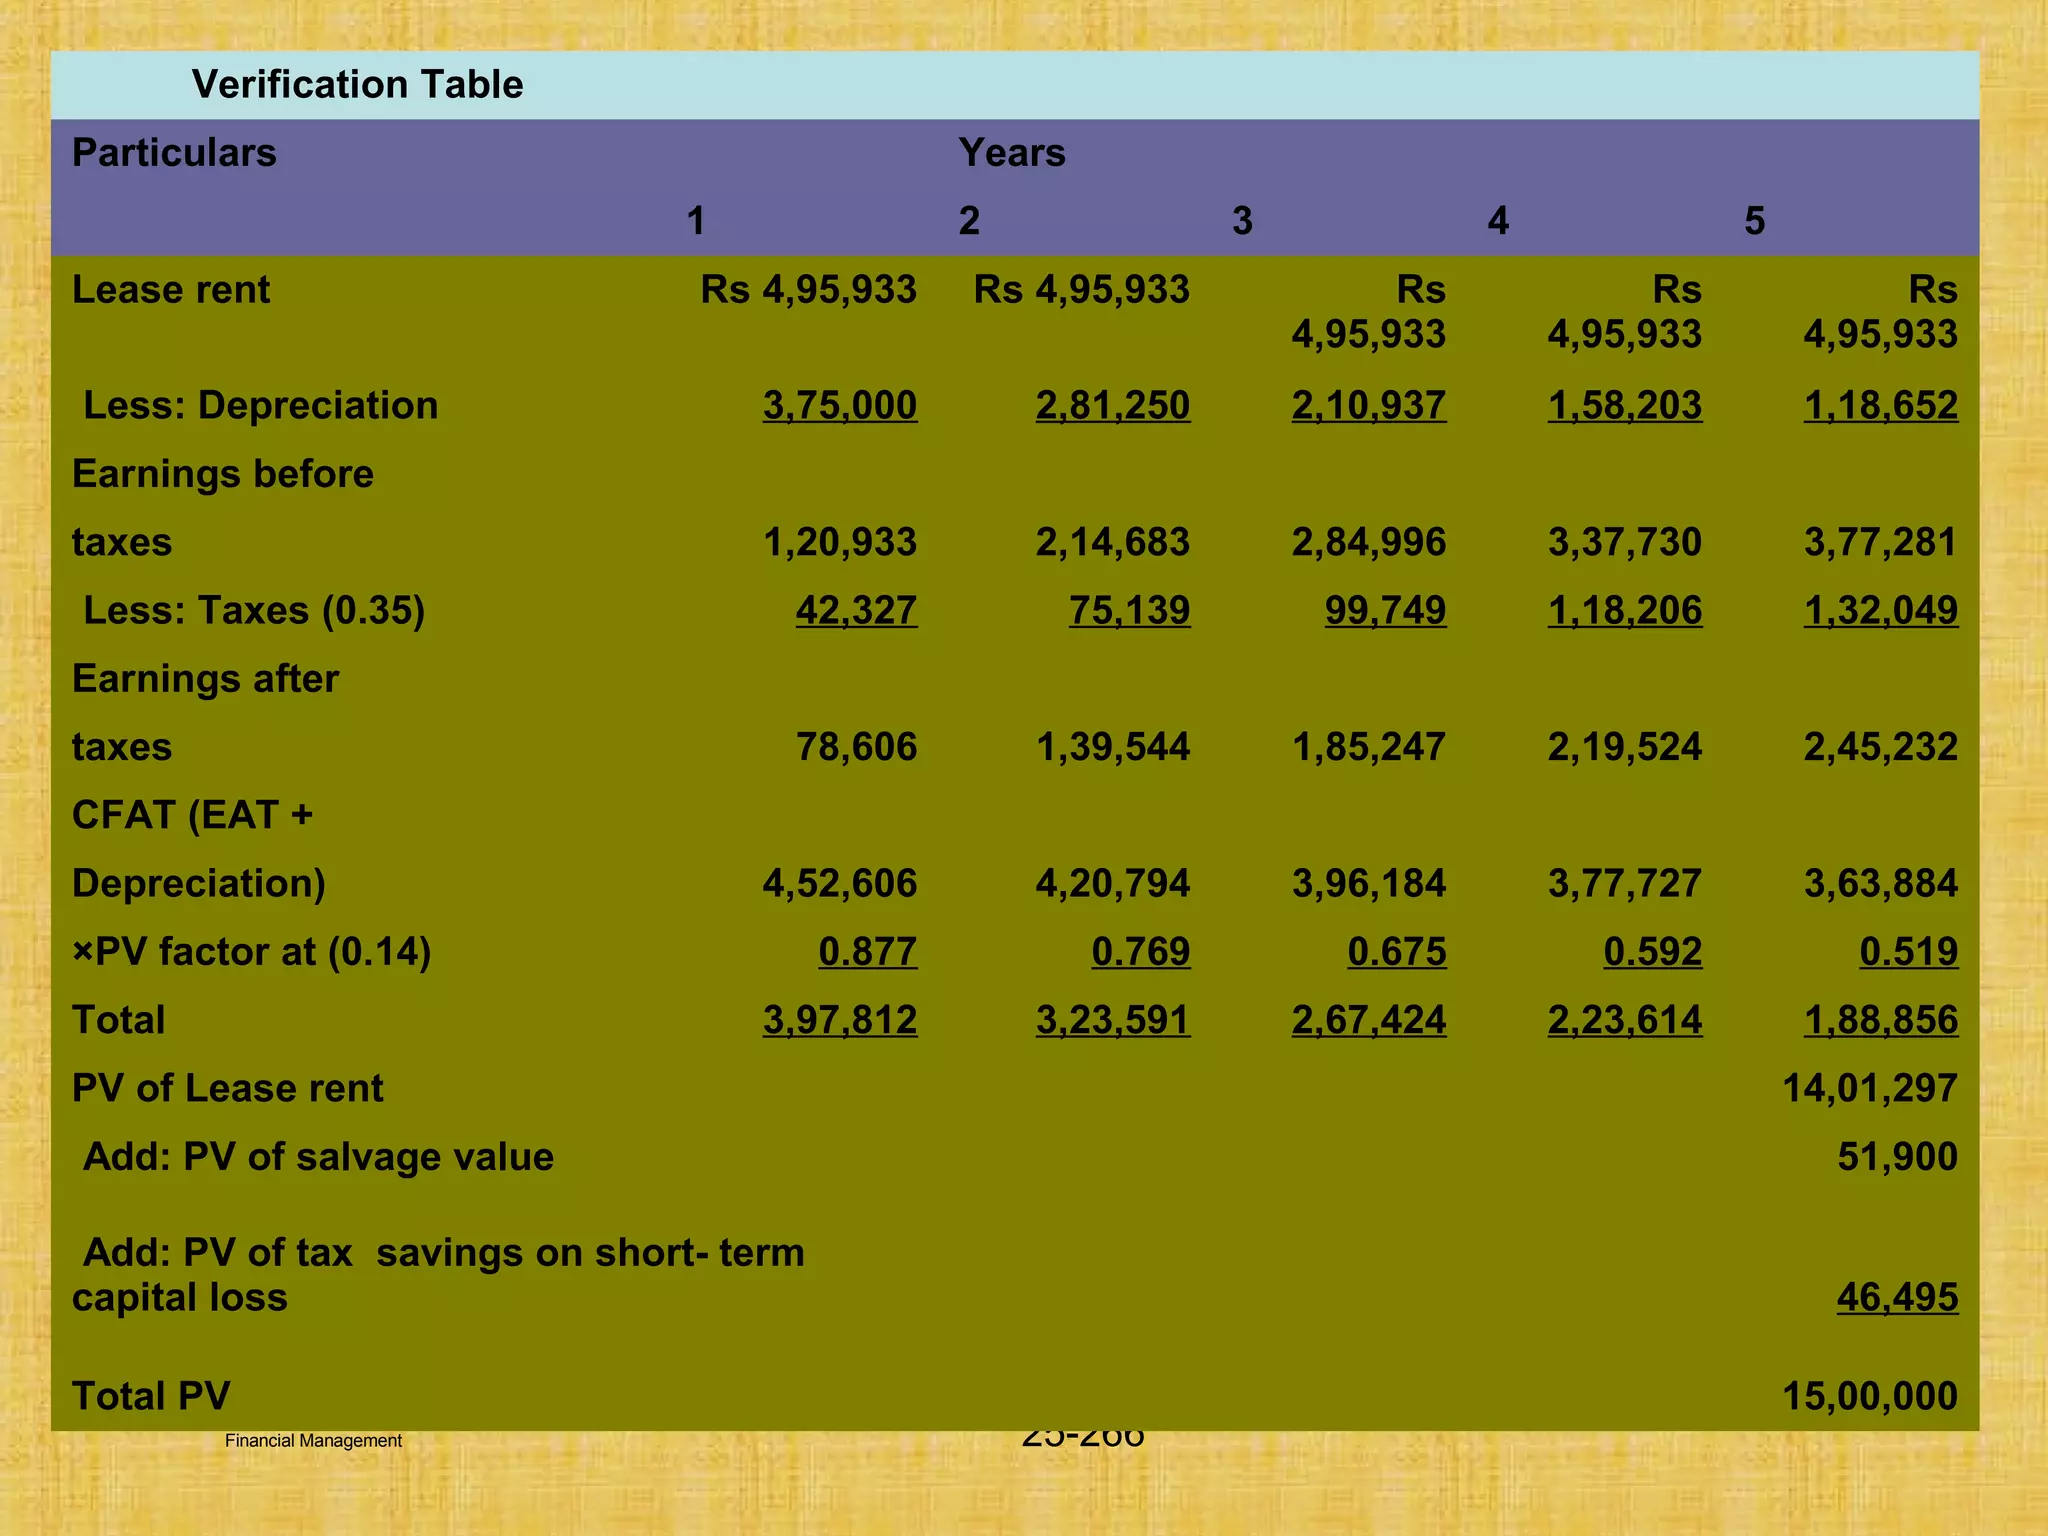Click the 'Financial Management' footer text
Image resolution: width=2048 pixels, height=1536 pixels.
pos(313,1441)
